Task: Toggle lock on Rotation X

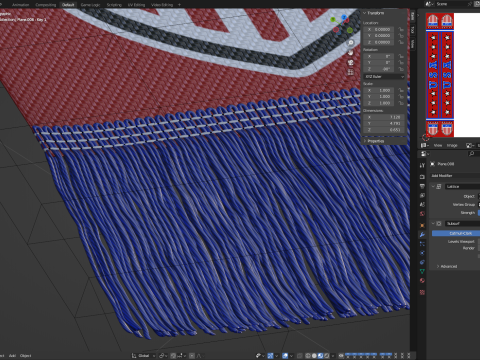Action: (401, 56)
